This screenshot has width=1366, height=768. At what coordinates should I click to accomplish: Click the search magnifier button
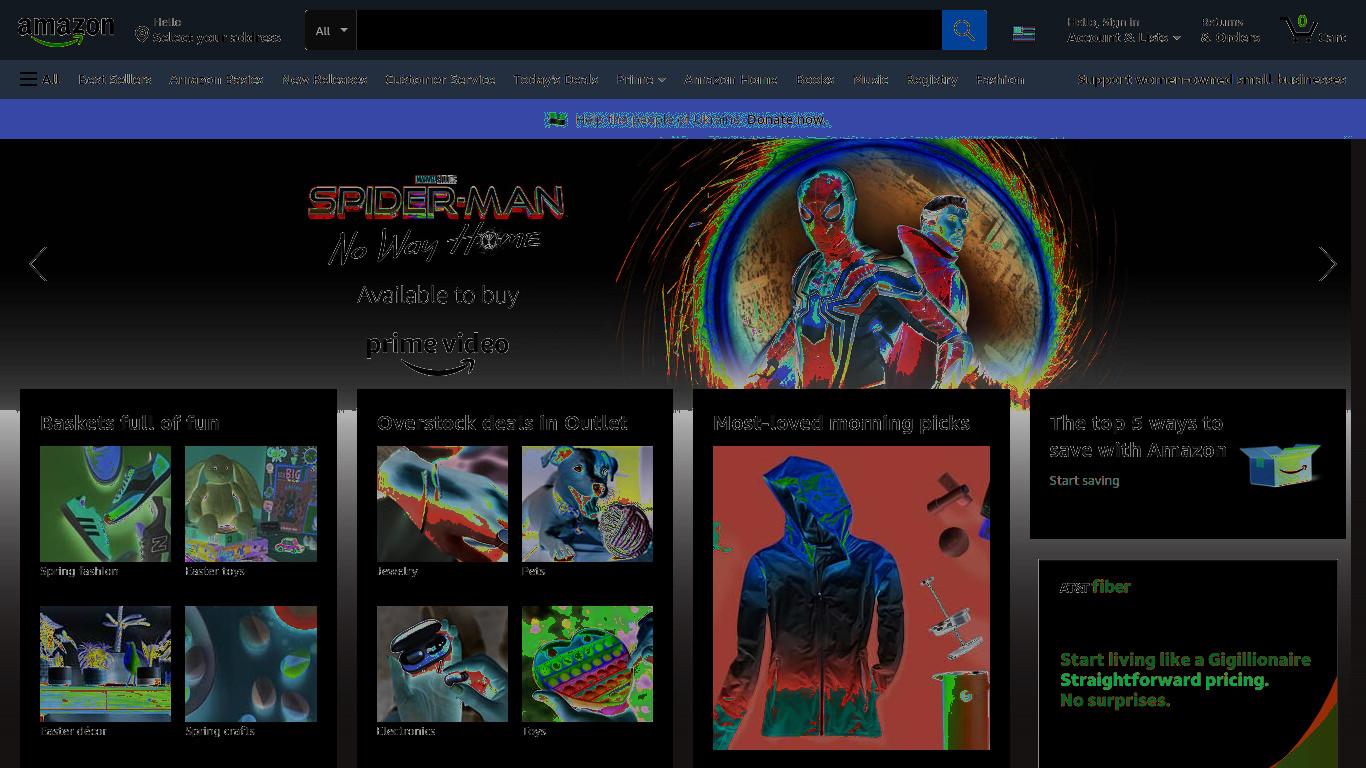point(964,30)
